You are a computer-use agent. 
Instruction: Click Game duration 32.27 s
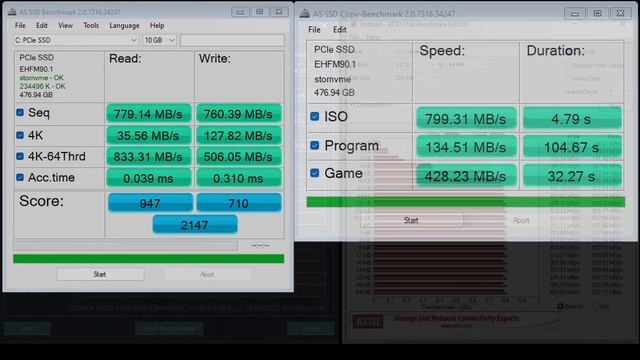point(572,176)
